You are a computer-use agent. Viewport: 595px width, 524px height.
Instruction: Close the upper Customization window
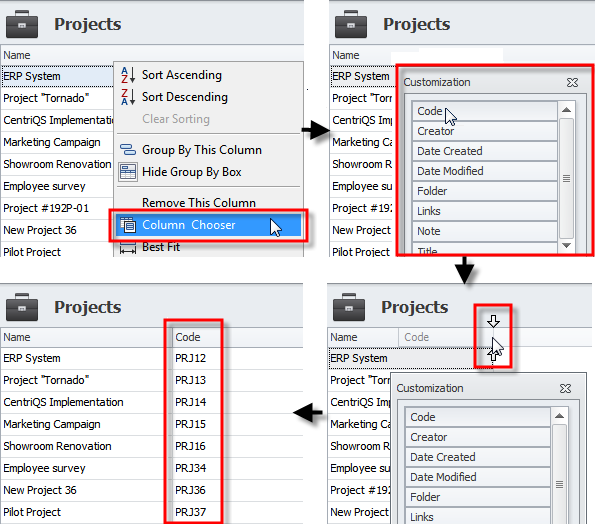[x=572, y=82]
